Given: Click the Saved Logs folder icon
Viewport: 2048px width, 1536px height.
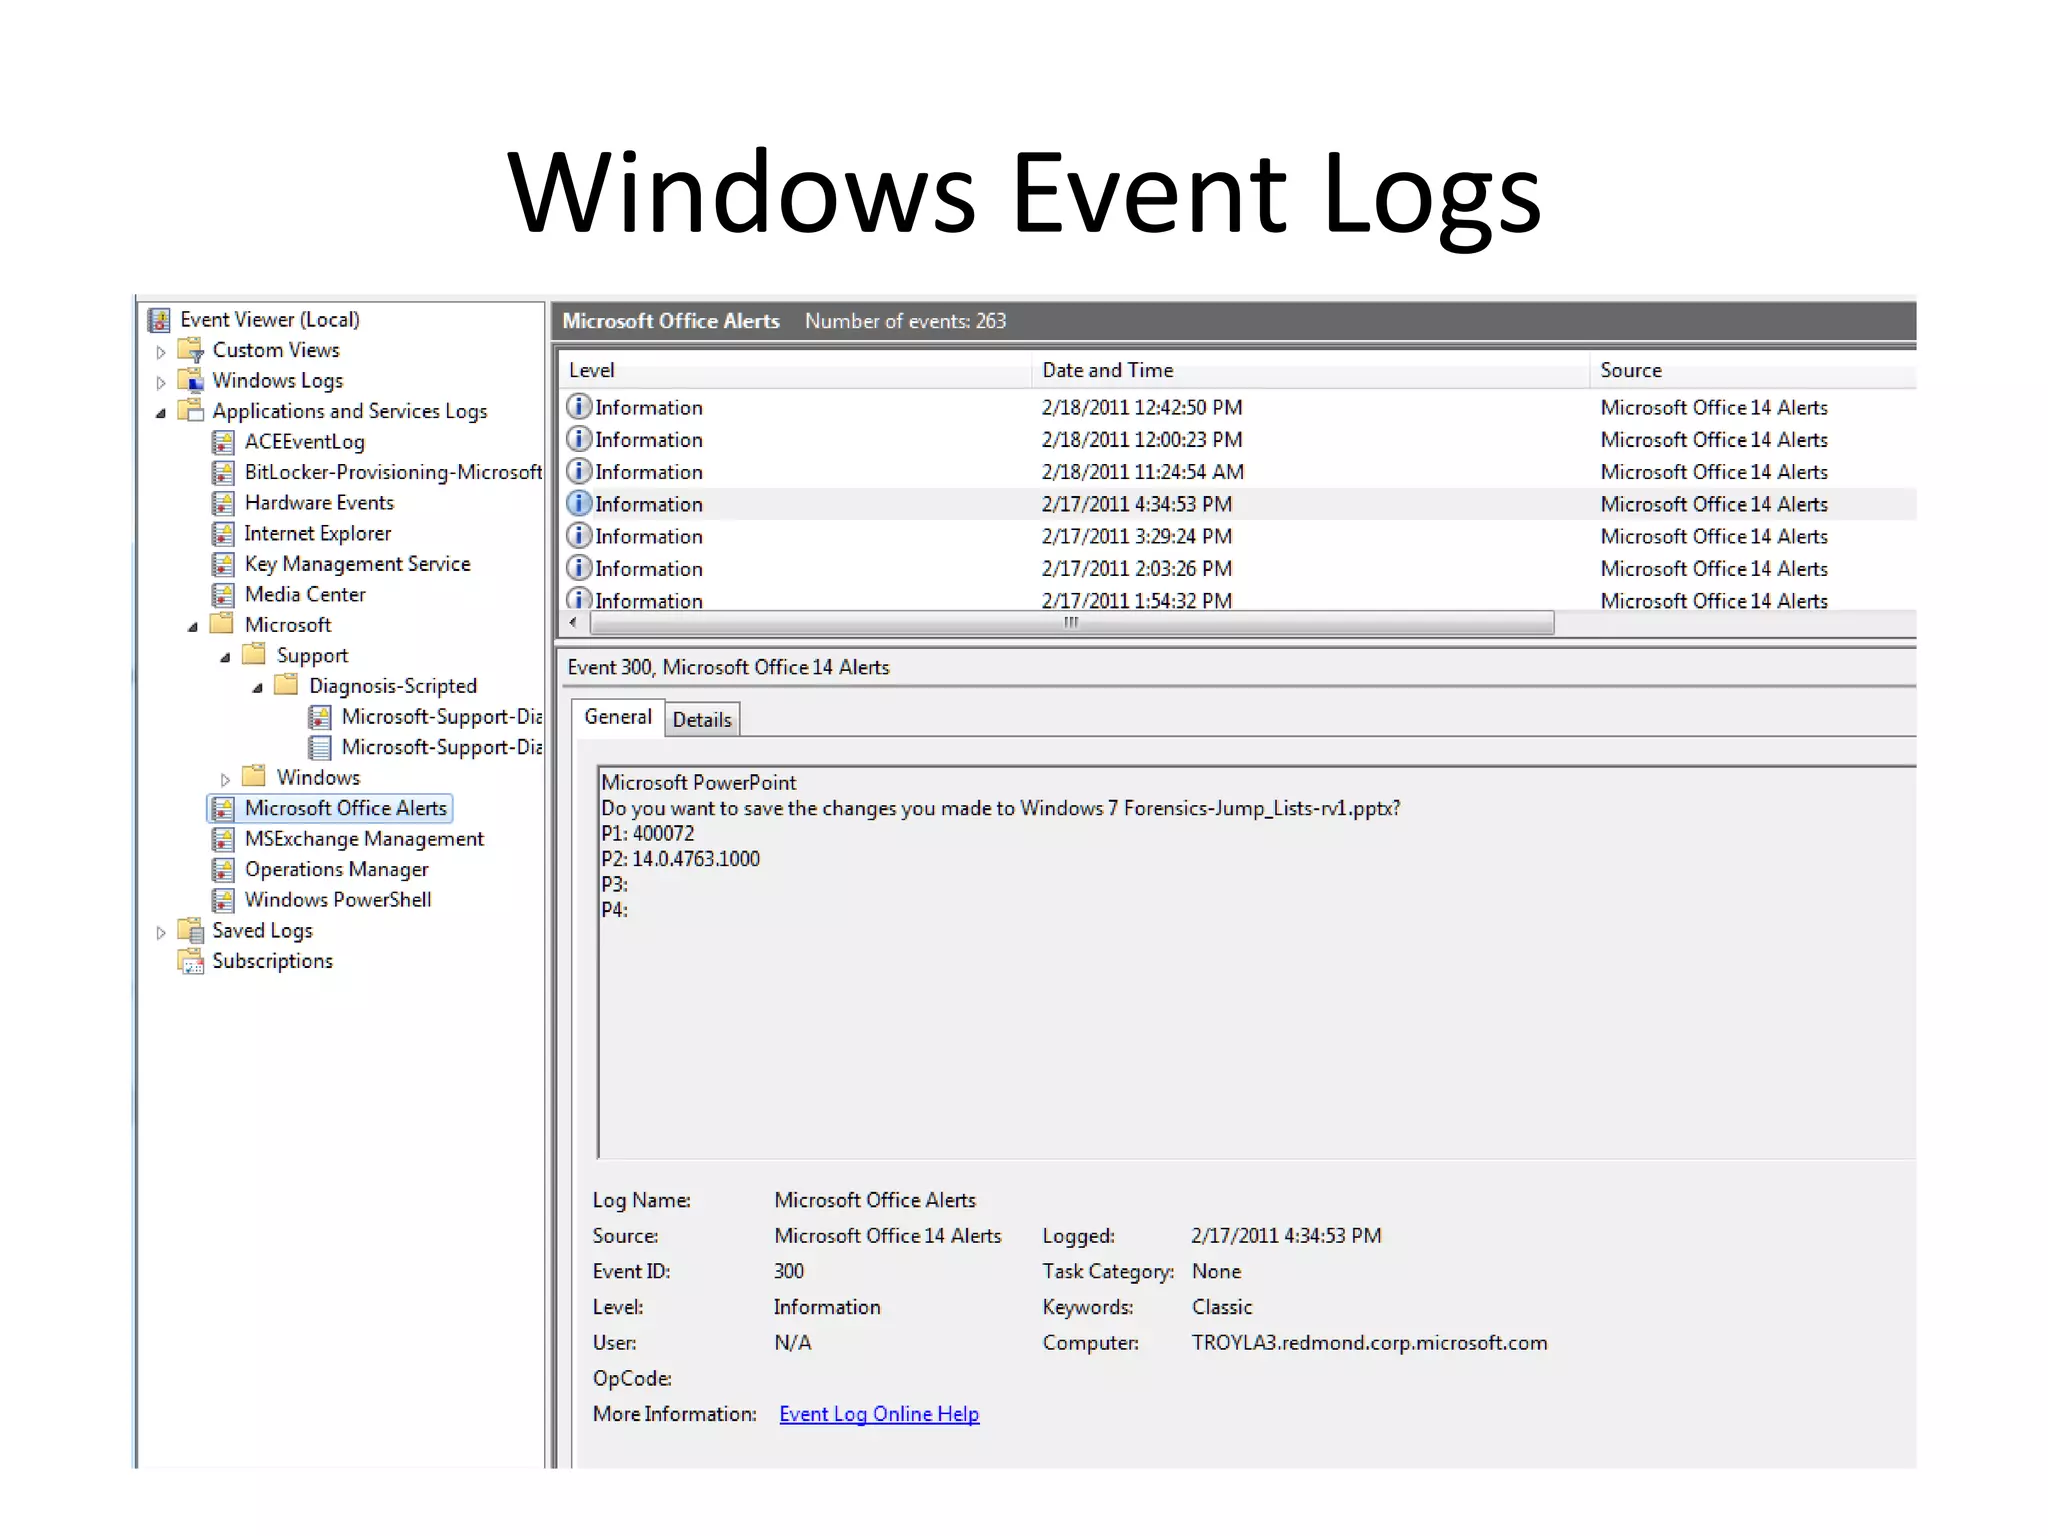Looking at the screenshot, I should [191, 930].
